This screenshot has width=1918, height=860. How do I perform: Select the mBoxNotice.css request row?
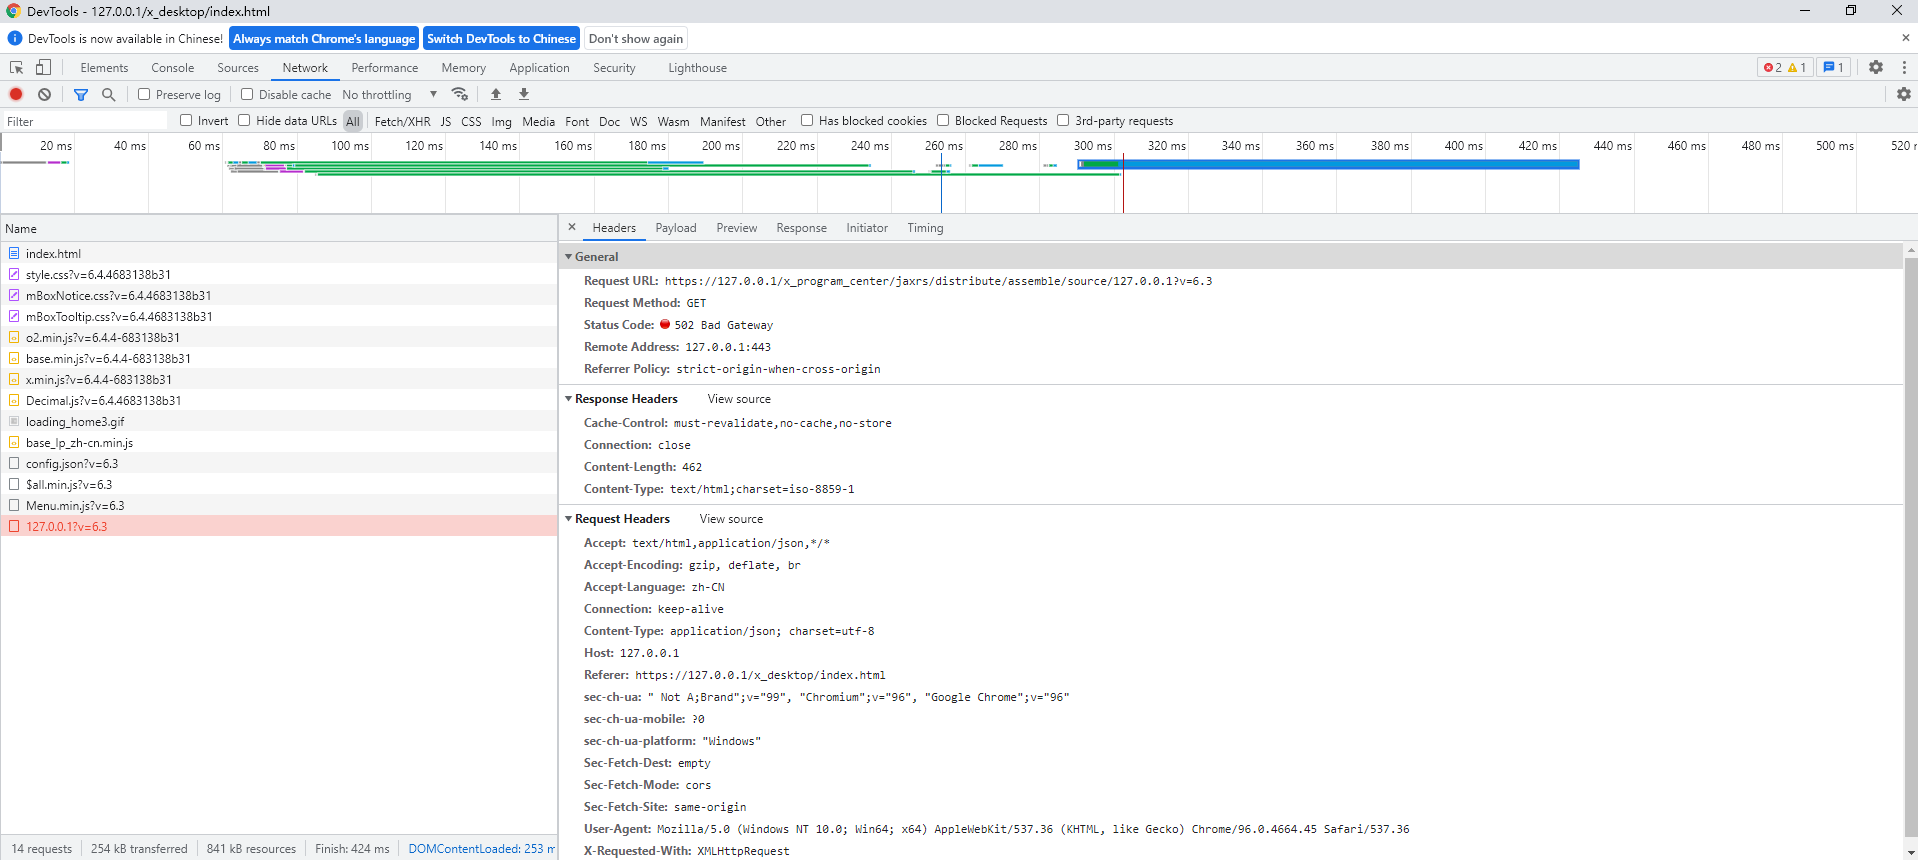pos(279,295)
